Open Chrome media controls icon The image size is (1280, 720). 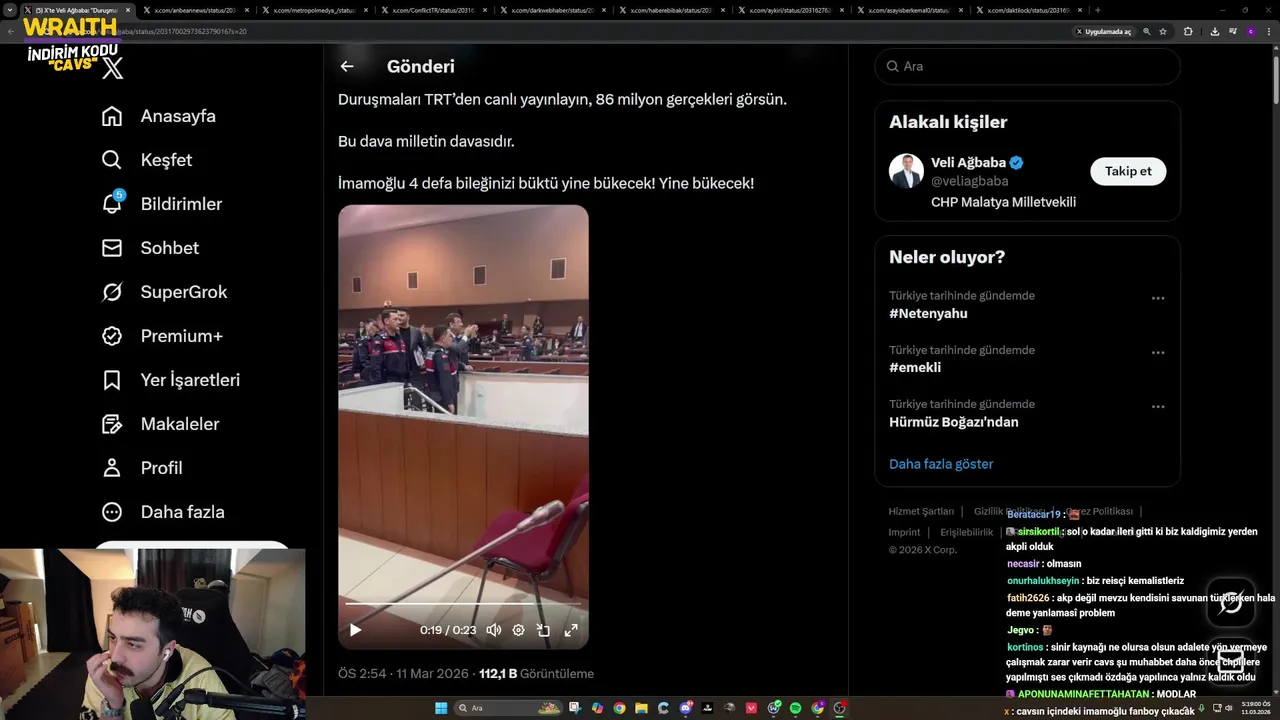click(x=1232, y=31)
